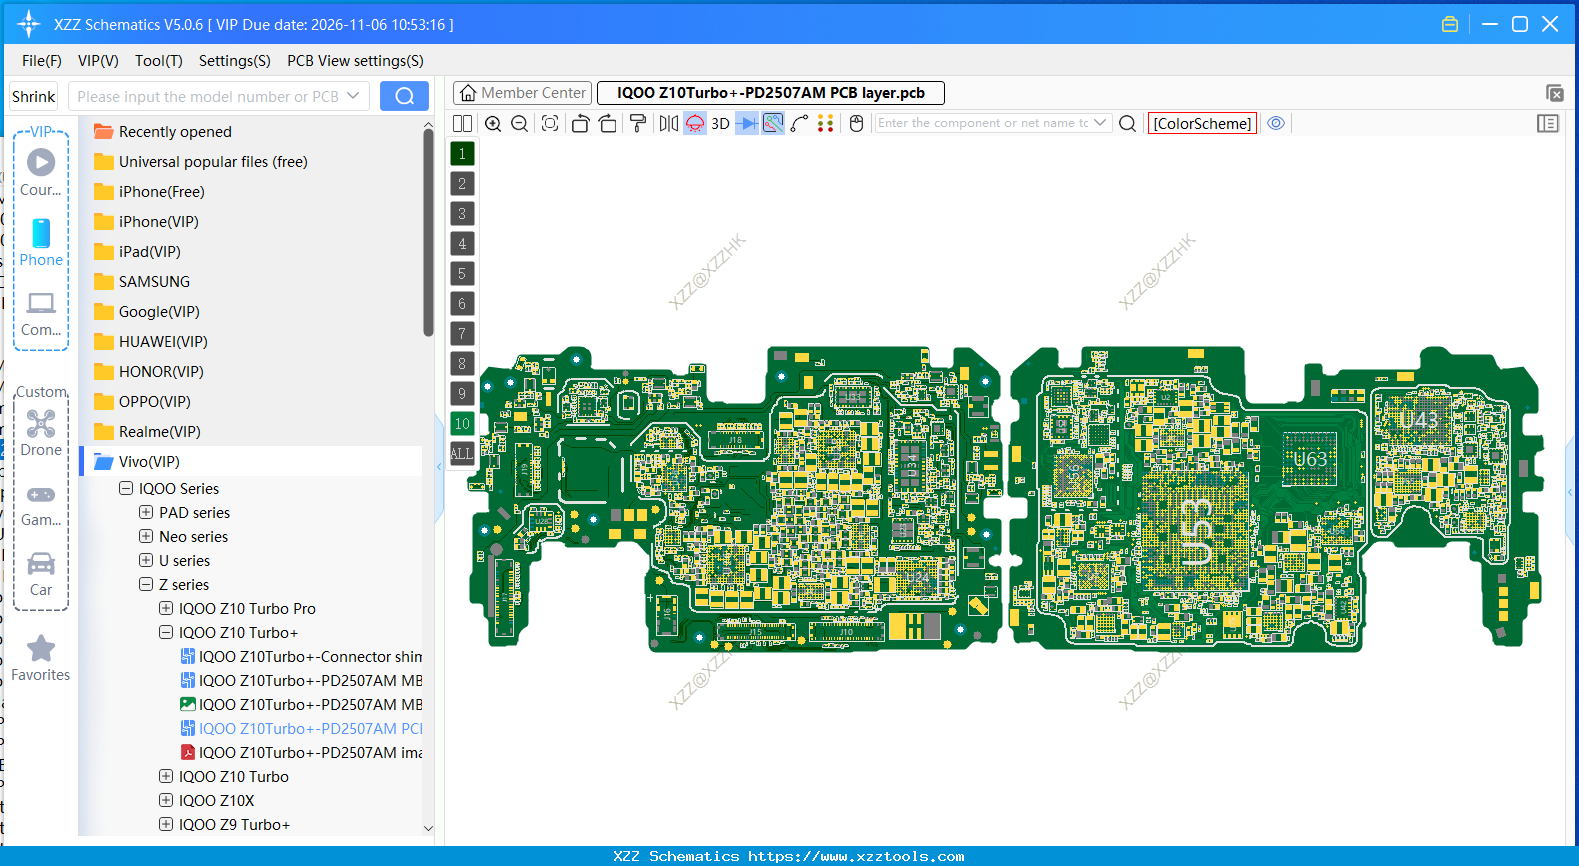Open the ColorScheme button

1202,123
